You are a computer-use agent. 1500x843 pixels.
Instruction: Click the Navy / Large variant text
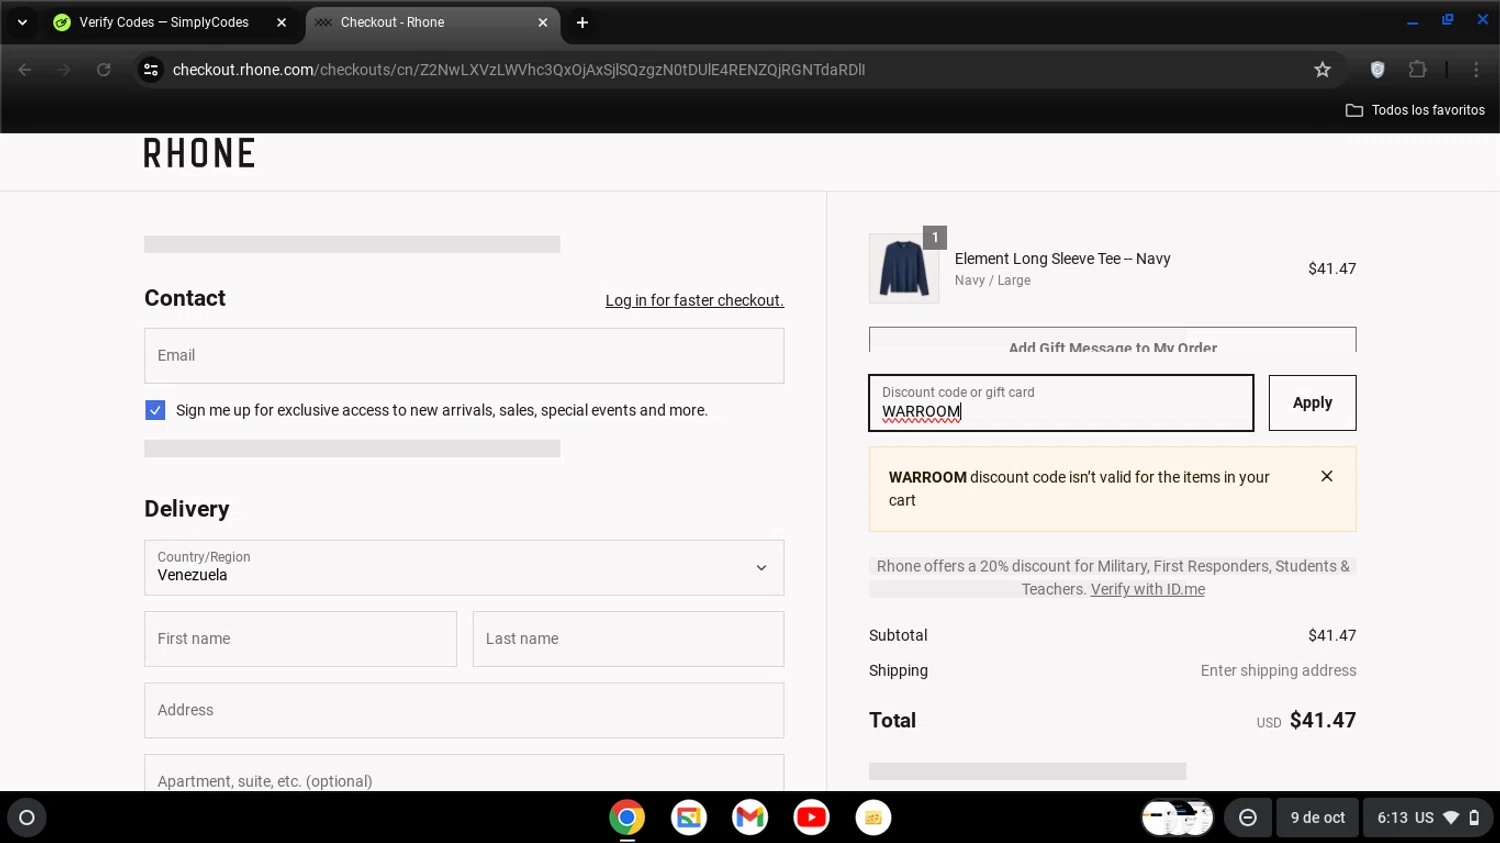pyautogui.click(x=992, y=281)
